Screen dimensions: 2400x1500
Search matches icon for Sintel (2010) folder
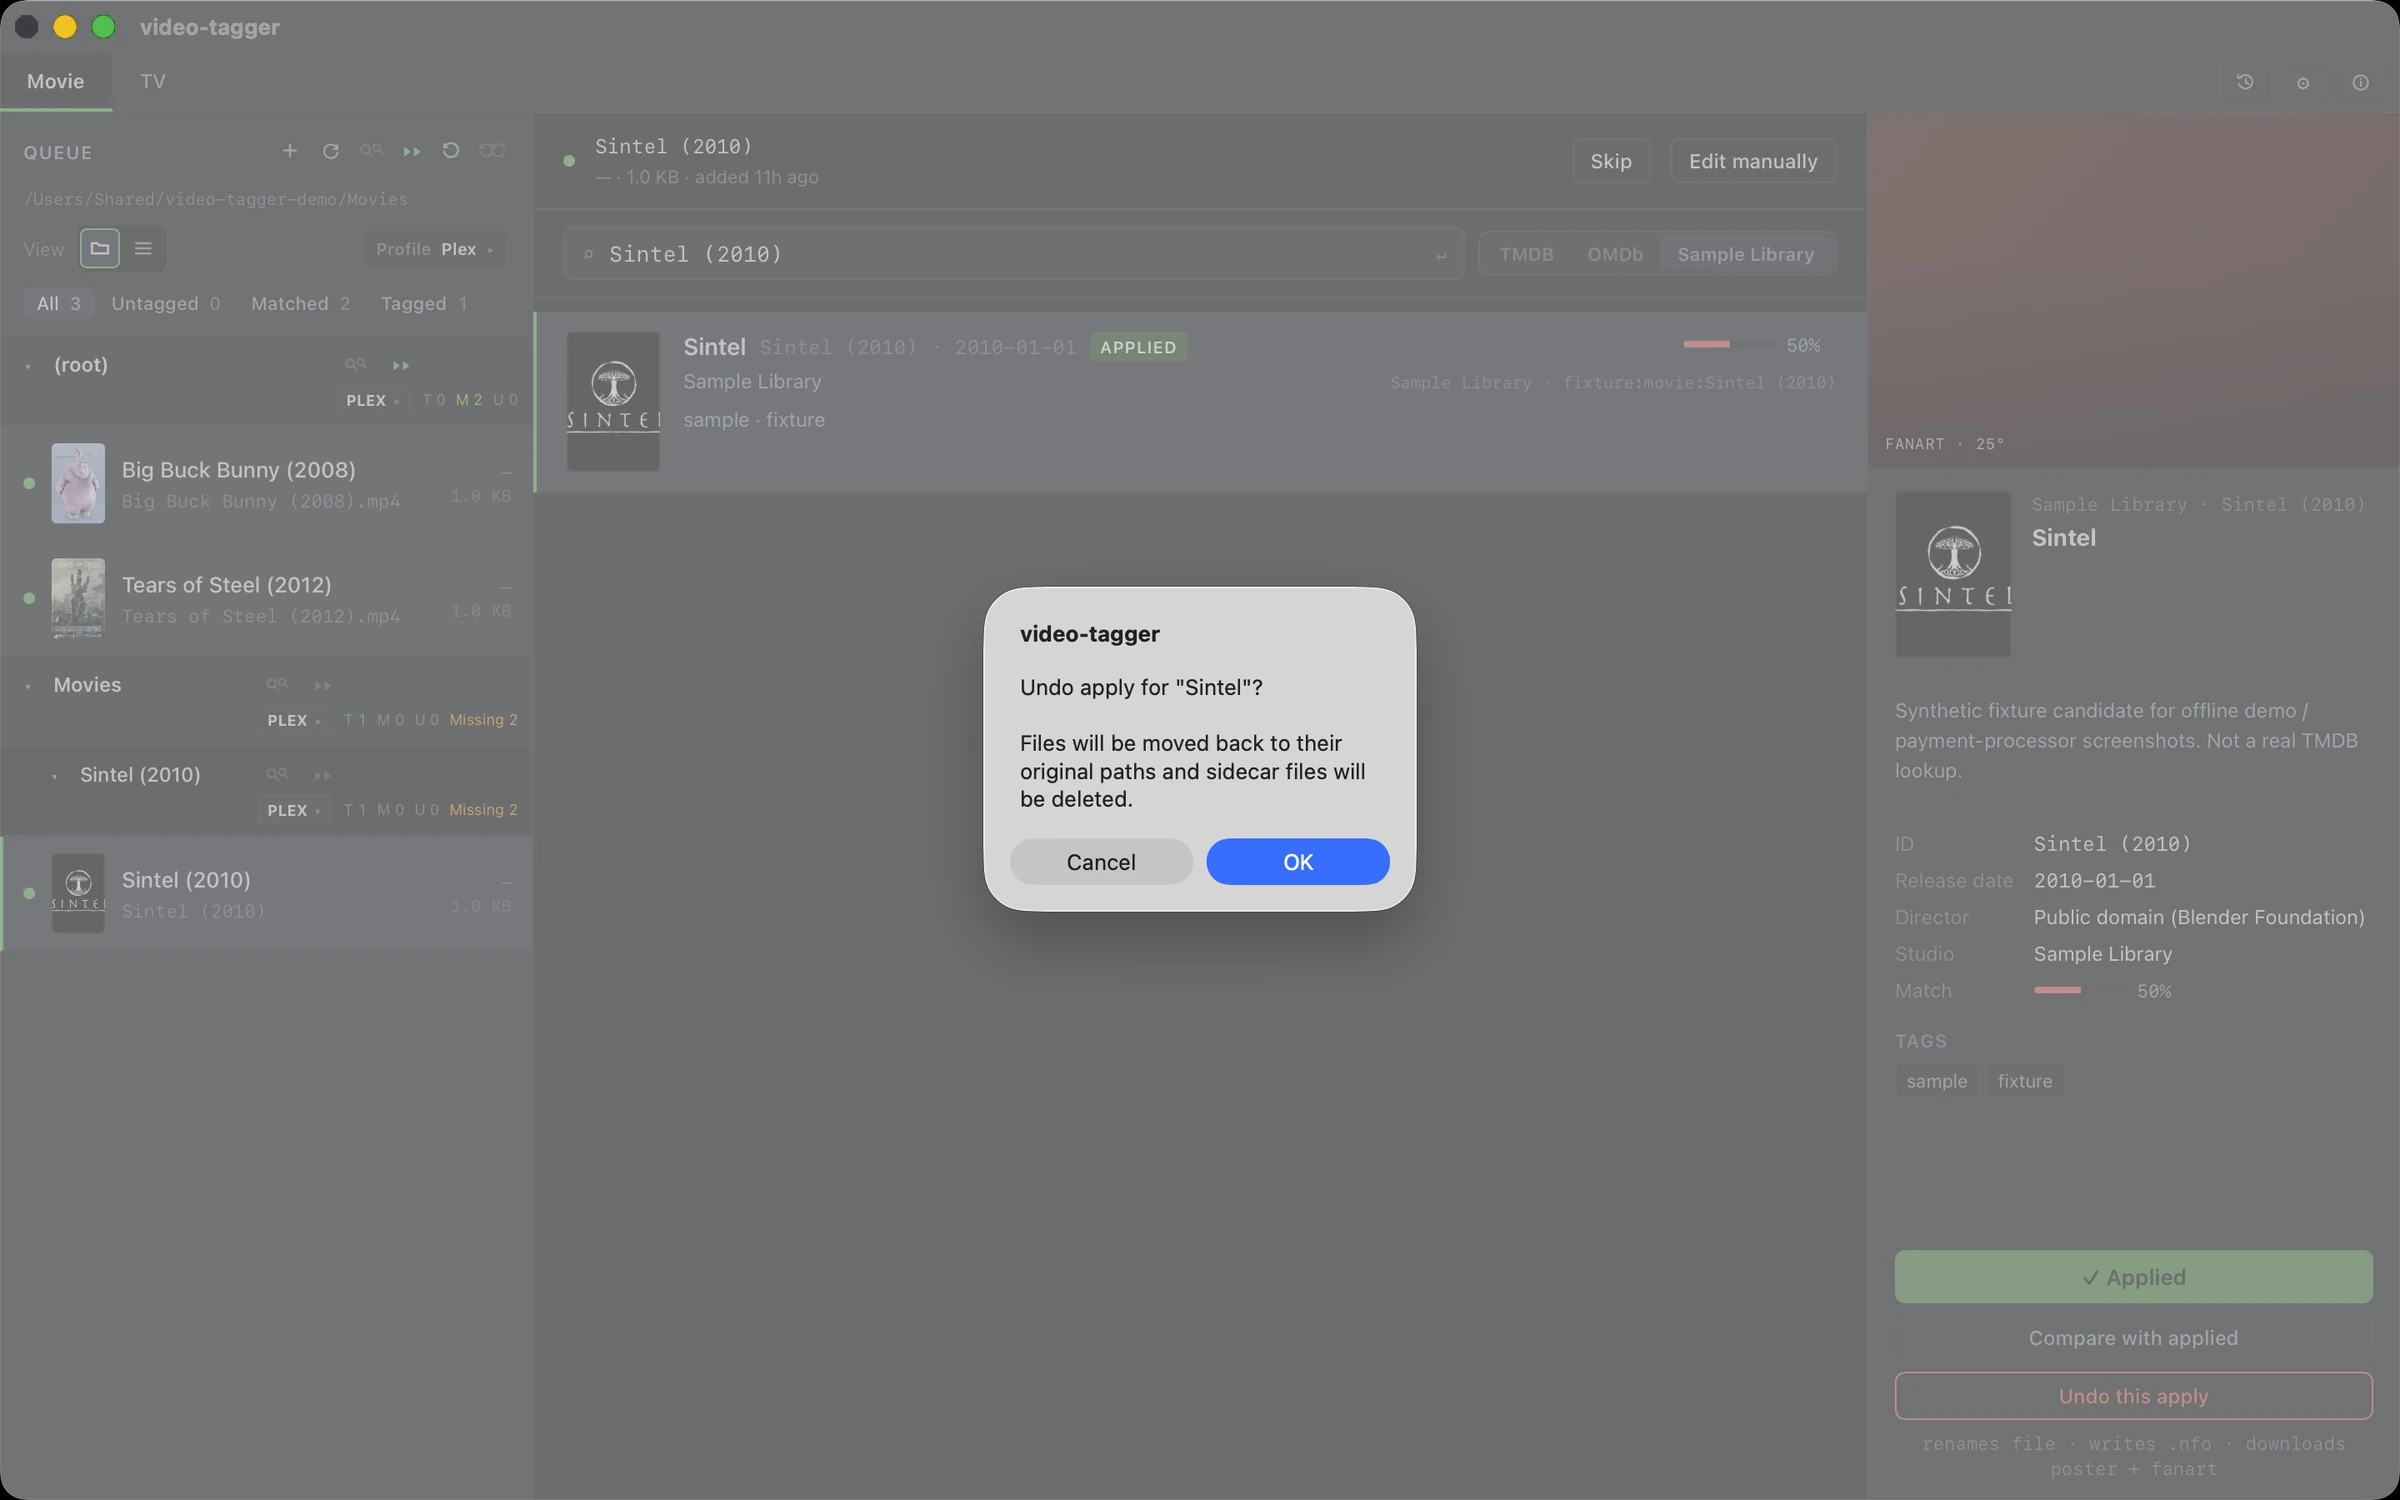point(277,775)
